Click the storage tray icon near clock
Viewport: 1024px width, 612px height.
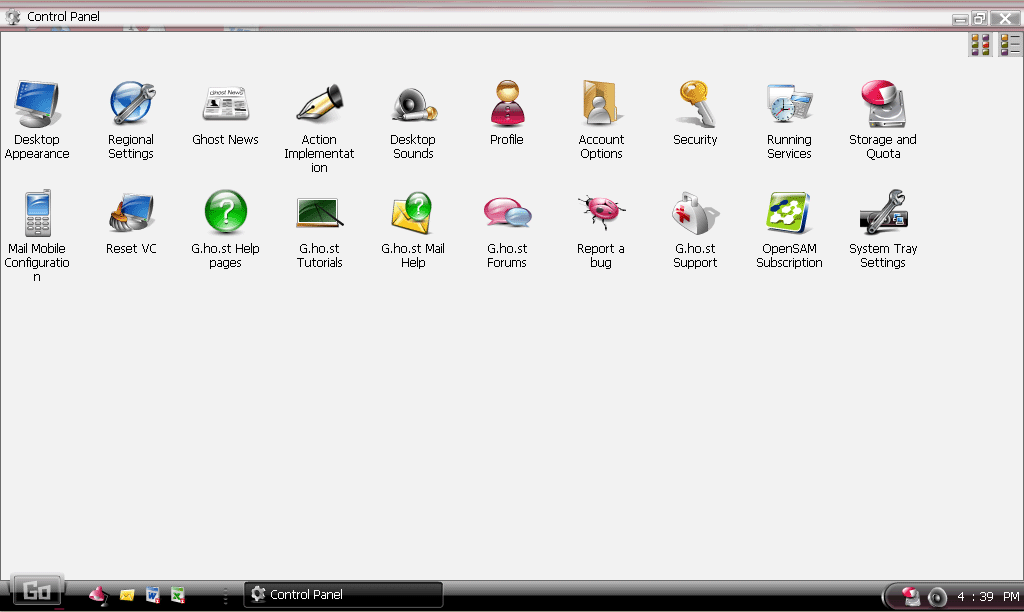click(910, 596)
